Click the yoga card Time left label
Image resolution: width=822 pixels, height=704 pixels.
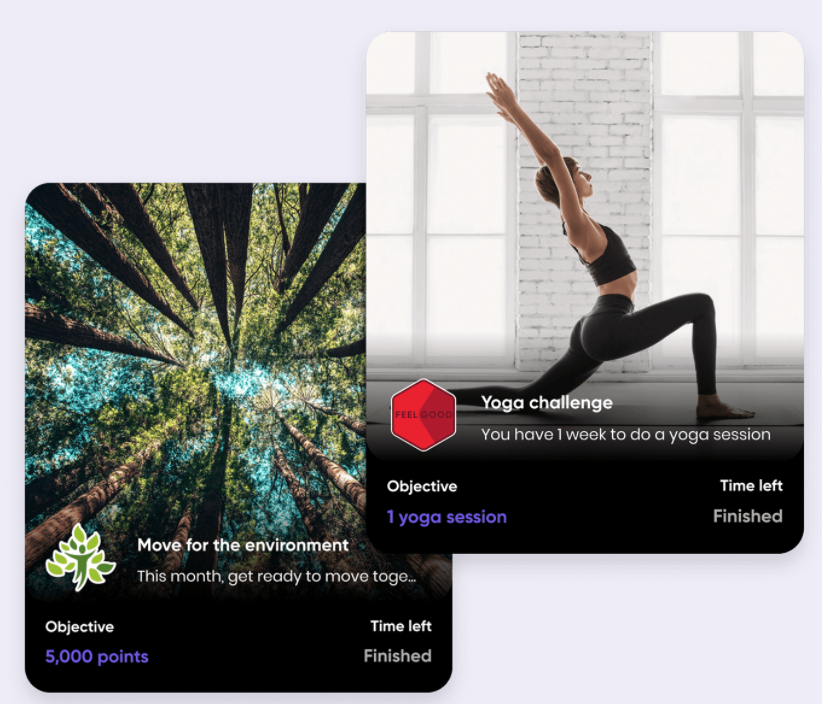click(751, 485)
